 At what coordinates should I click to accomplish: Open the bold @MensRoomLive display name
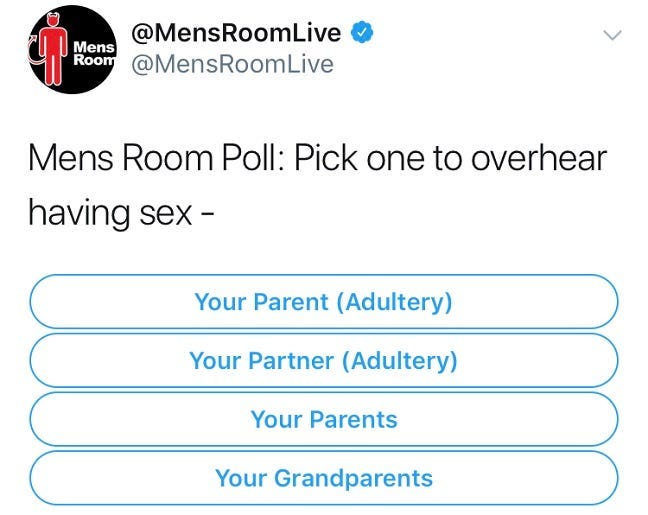point(236,33)
